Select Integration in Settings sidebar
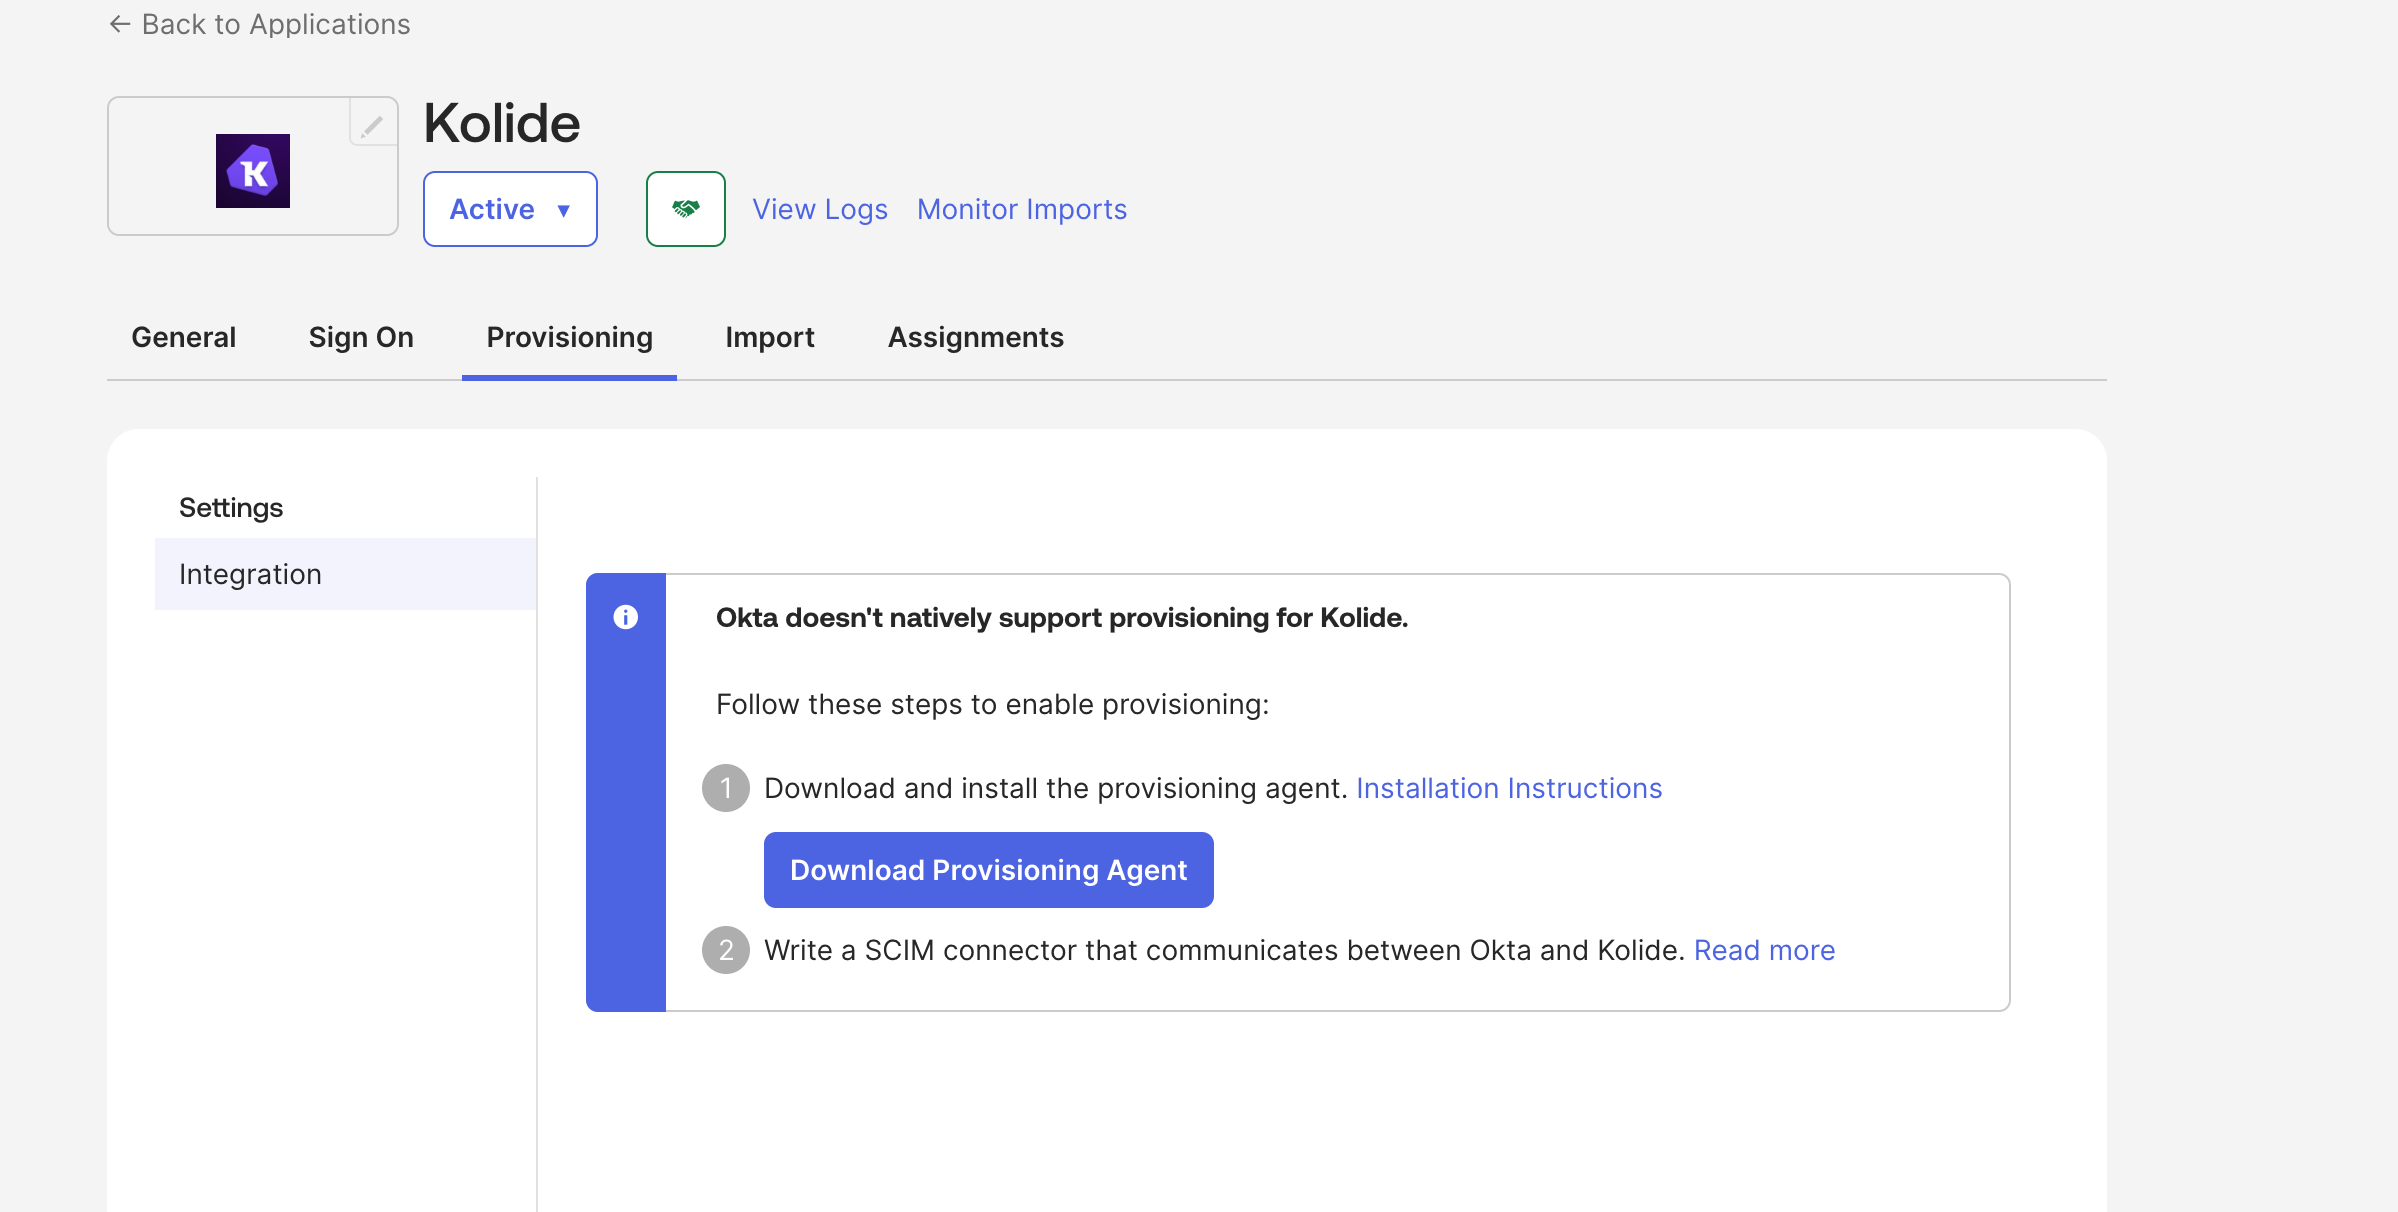This screenshot has width=2398, height=1212. point(346,574)
